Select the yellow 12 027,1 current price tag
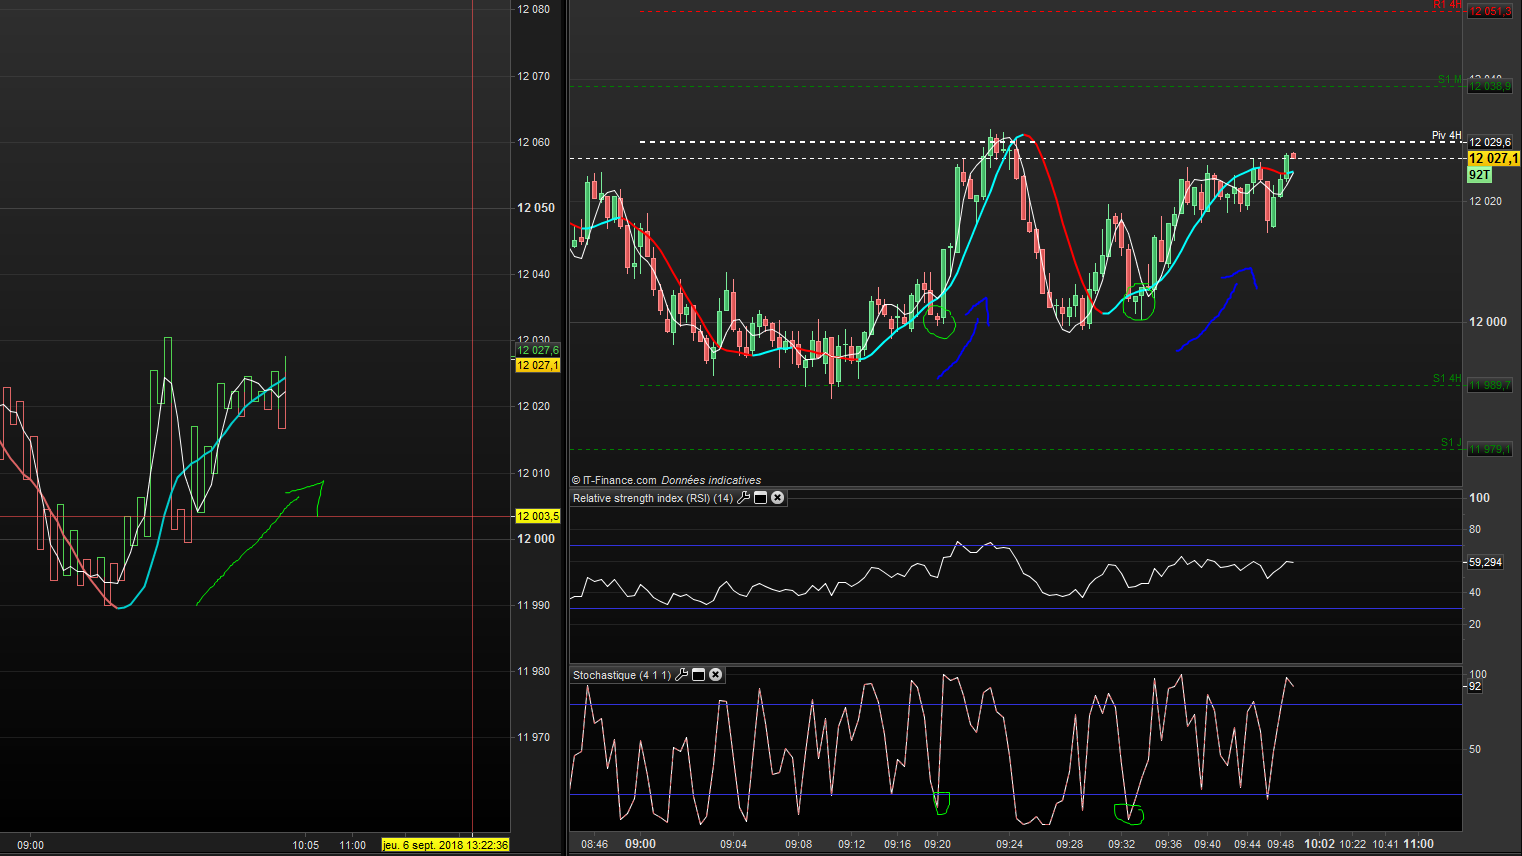 [x=1492, y=158]
